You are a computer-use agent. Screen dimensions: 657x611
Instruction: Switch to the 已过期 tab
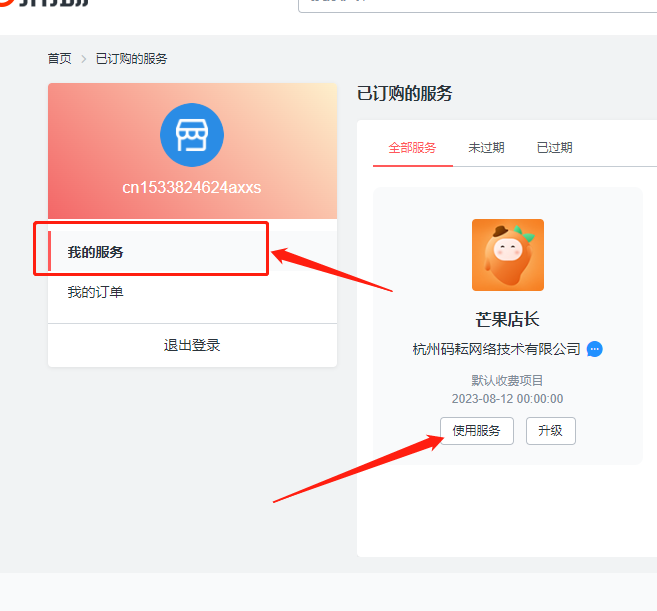pyautogui.click(x=554, y=147)
